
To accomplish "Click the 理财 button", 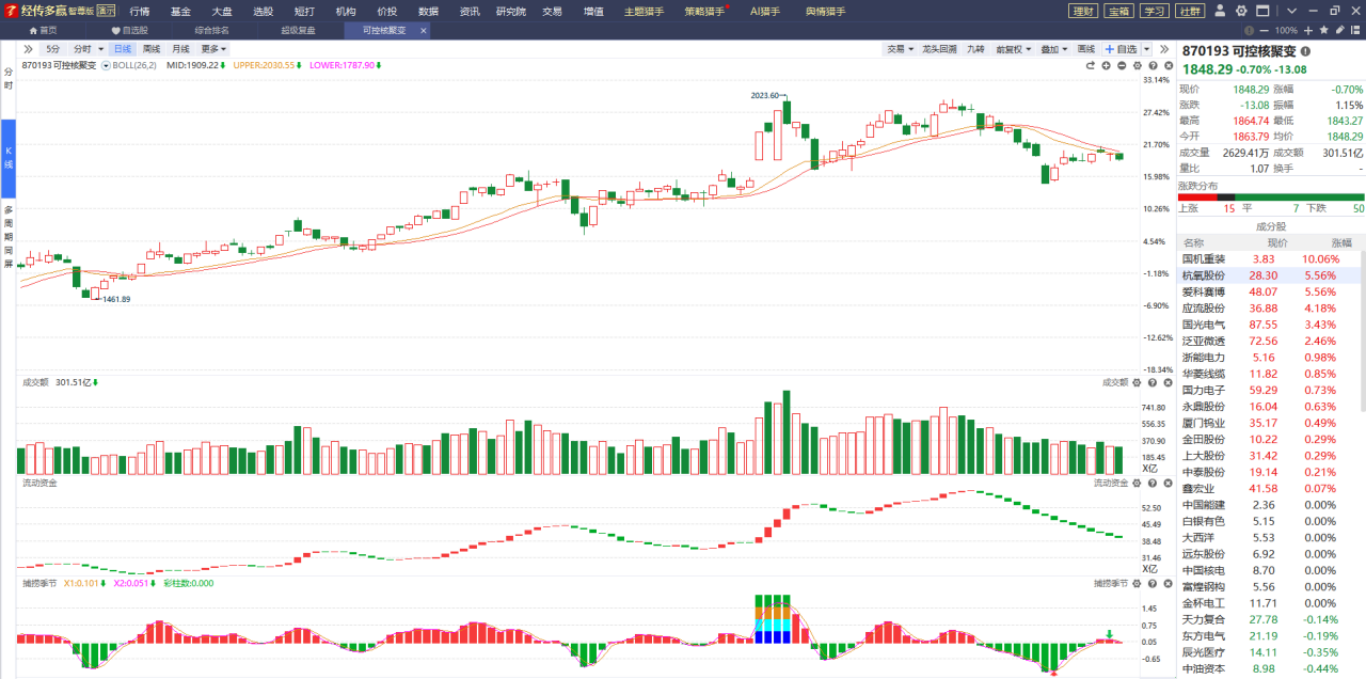I will click(1083, 11).
